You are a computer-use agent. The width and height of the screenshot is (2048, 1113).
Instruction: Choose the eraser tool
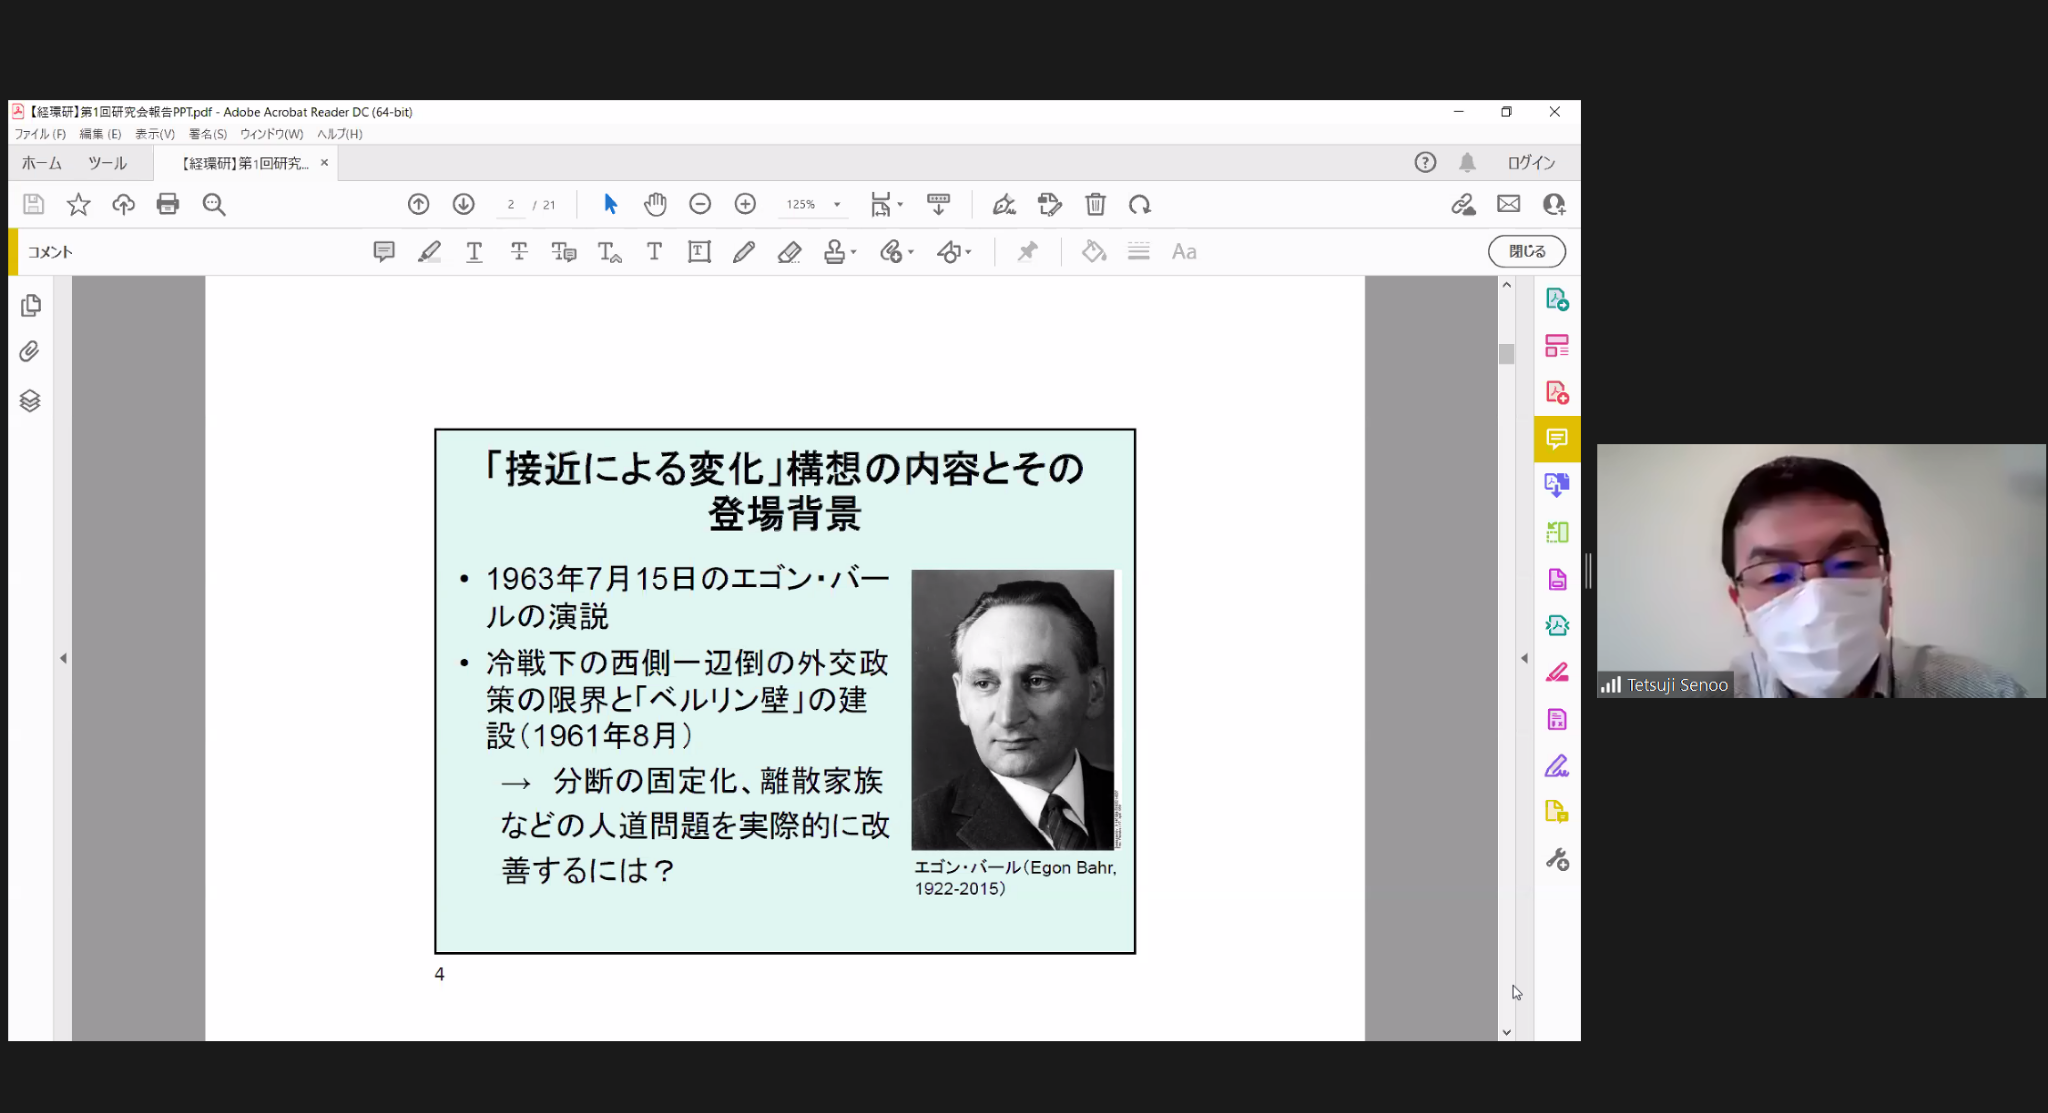(x=789, y=252)
